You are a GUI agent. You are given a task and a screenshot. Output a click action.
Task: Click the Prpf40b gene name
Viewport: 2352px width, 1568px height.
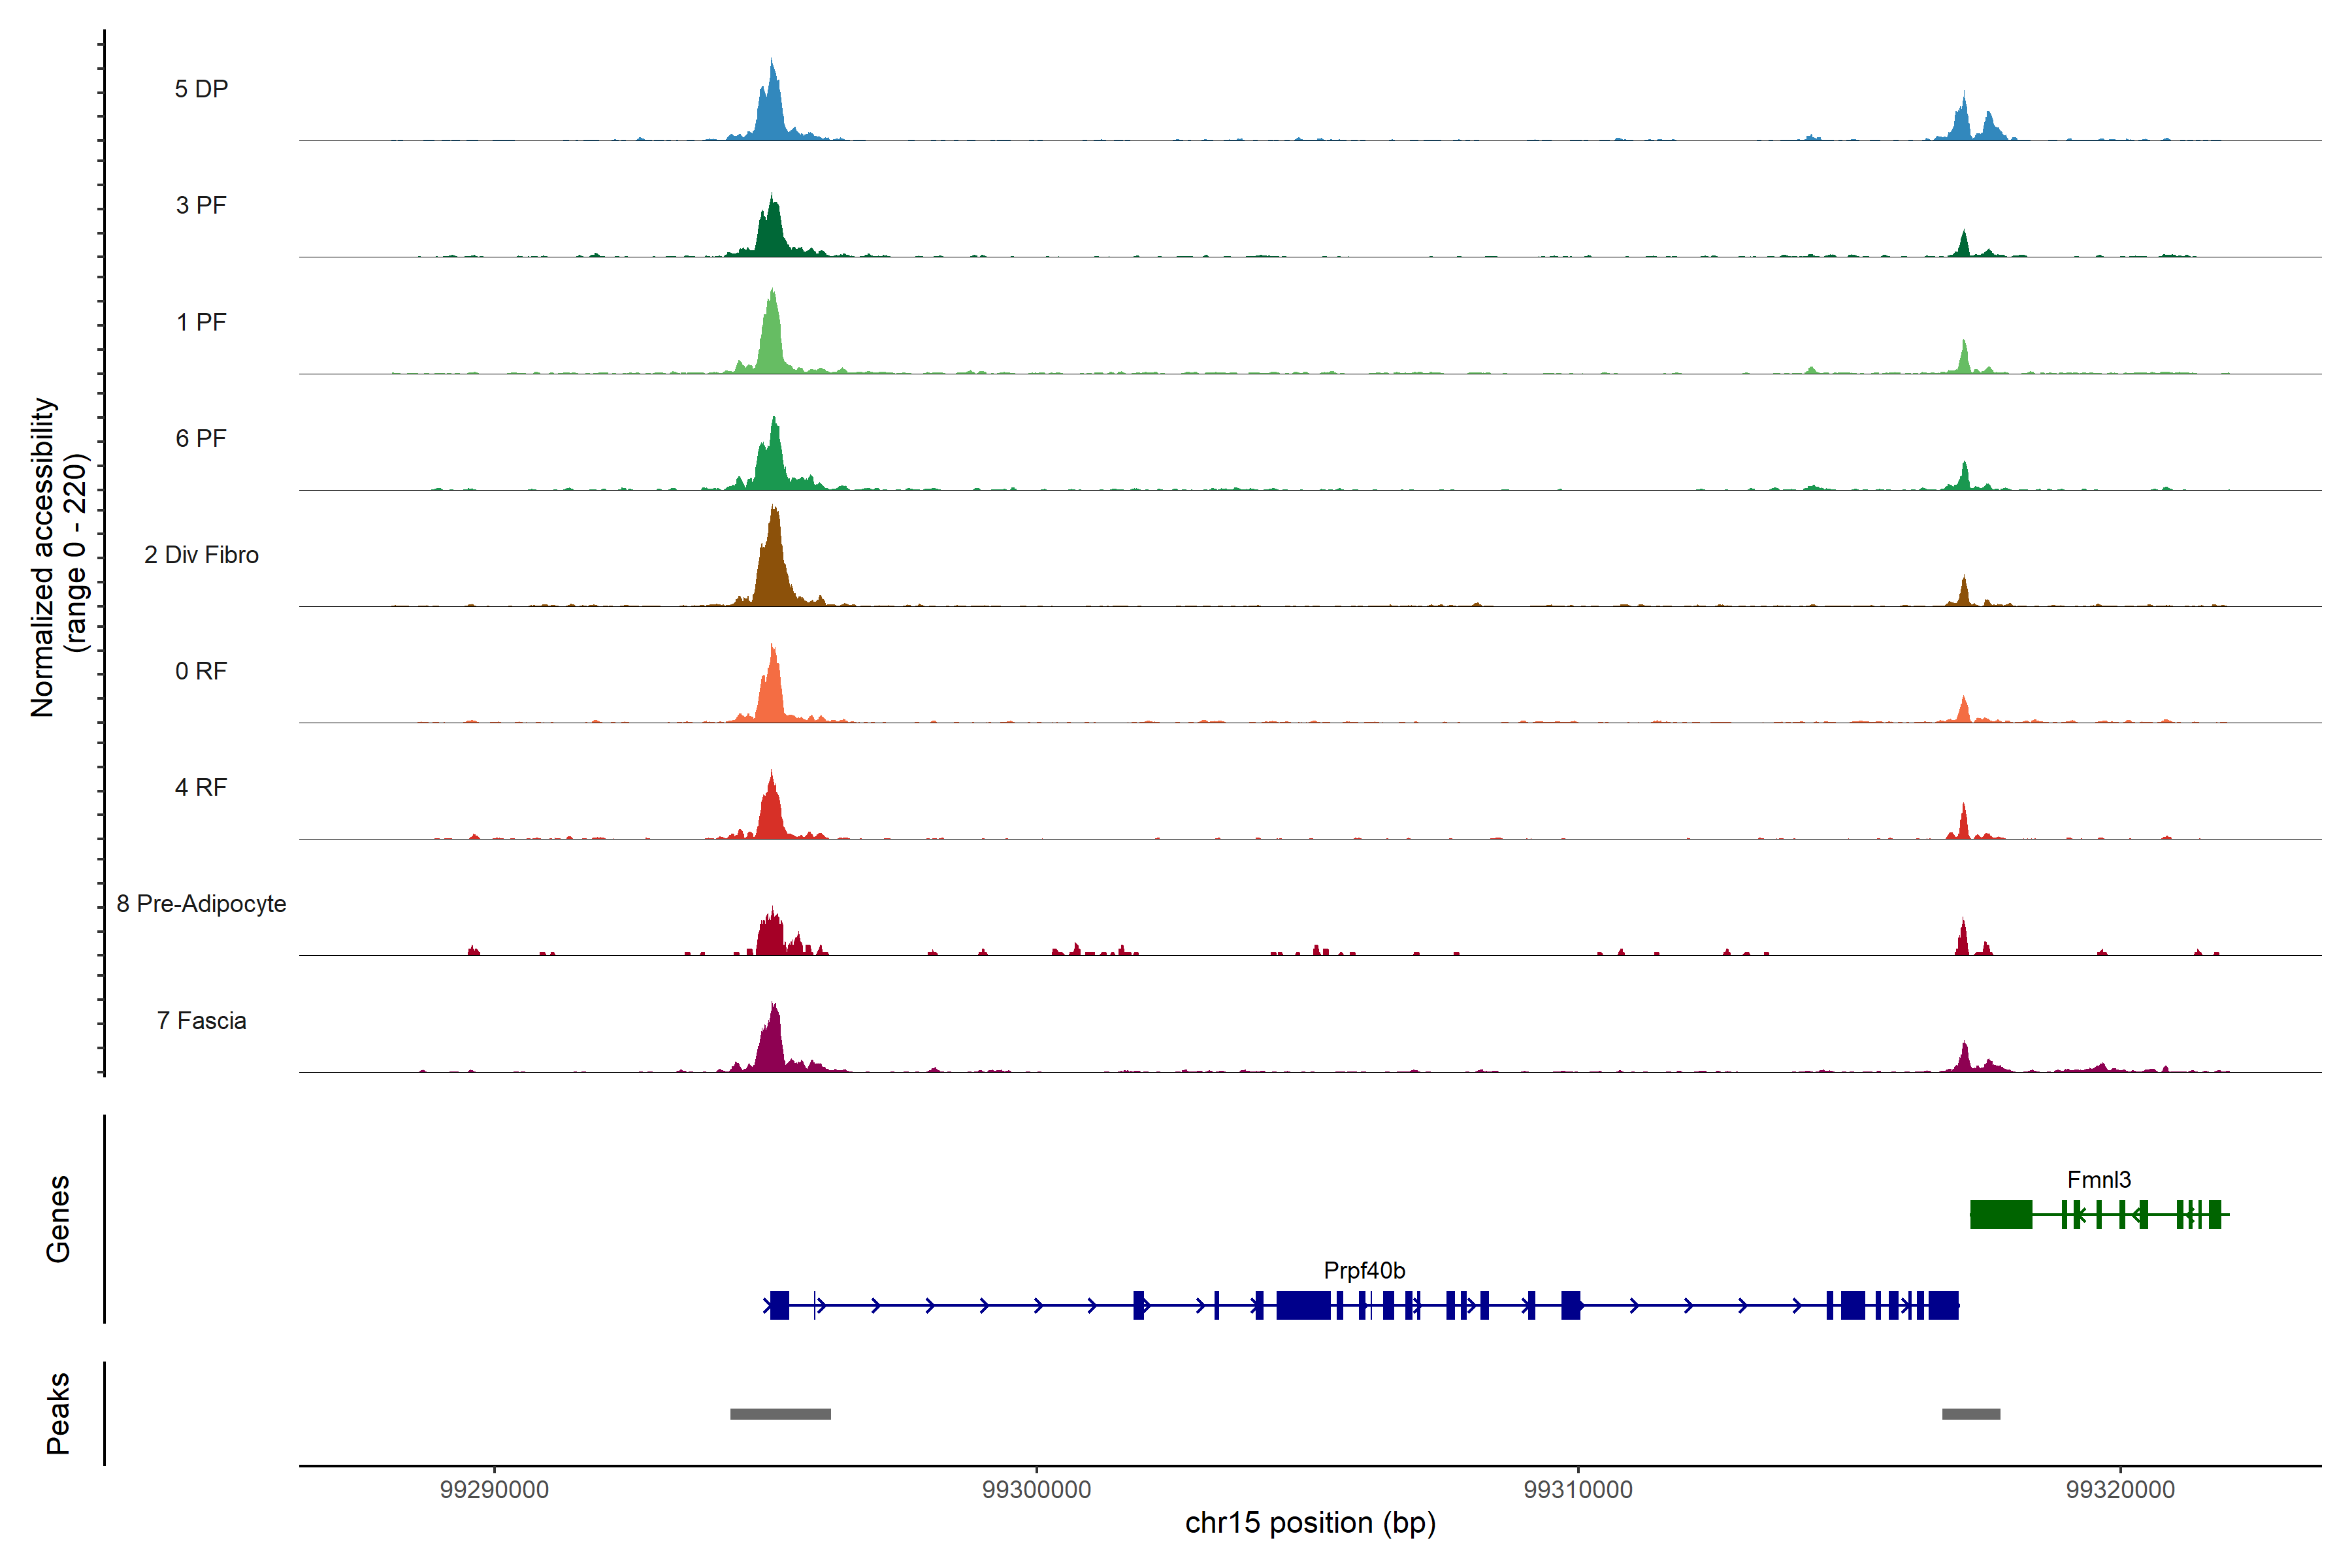pyautogui.click(x=1364, y=1270)
